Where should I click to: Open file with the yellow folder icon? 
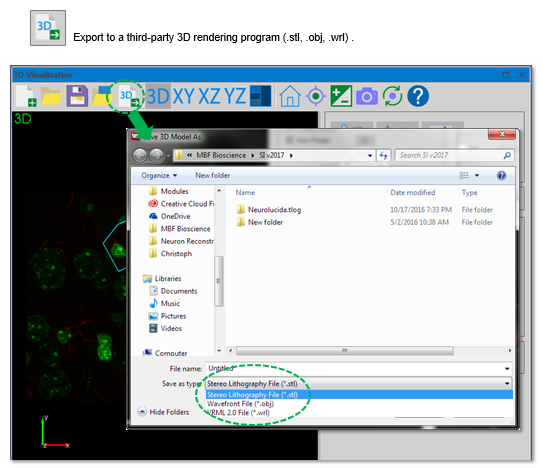pos(51,96)
